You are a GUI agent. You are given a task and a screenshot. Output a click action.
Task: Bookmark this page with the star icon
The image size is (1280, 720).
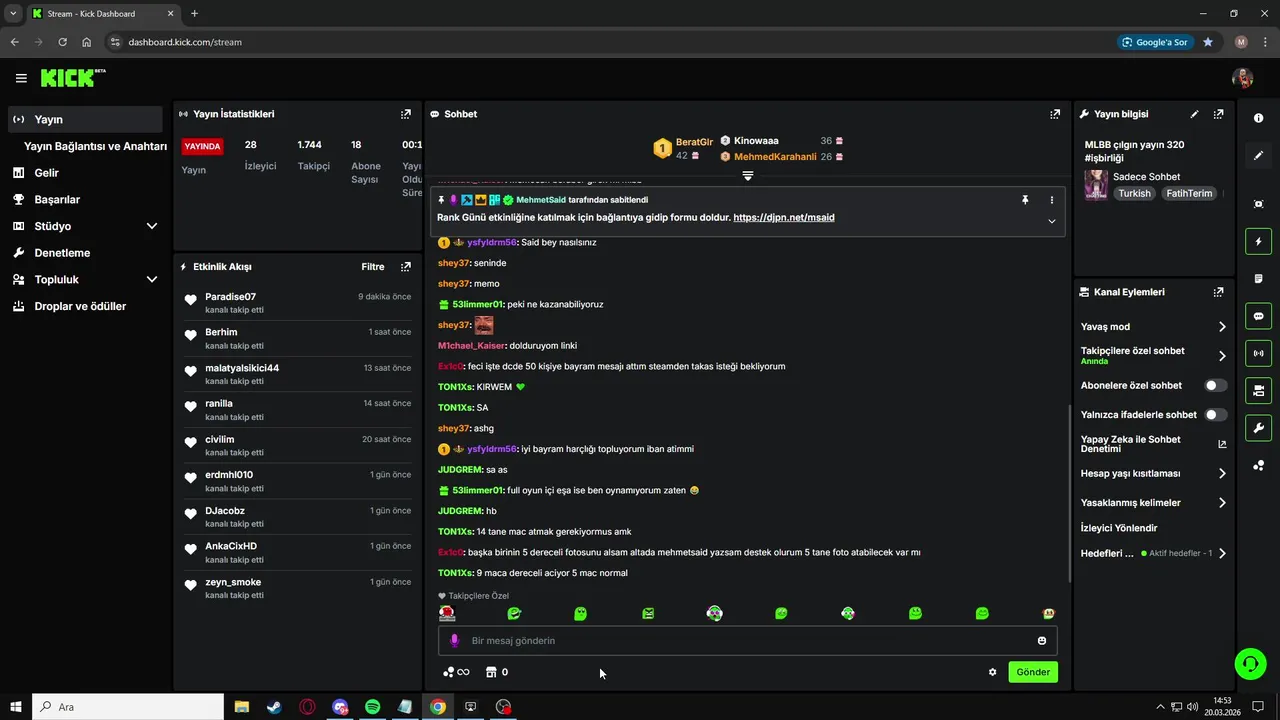1208,42
